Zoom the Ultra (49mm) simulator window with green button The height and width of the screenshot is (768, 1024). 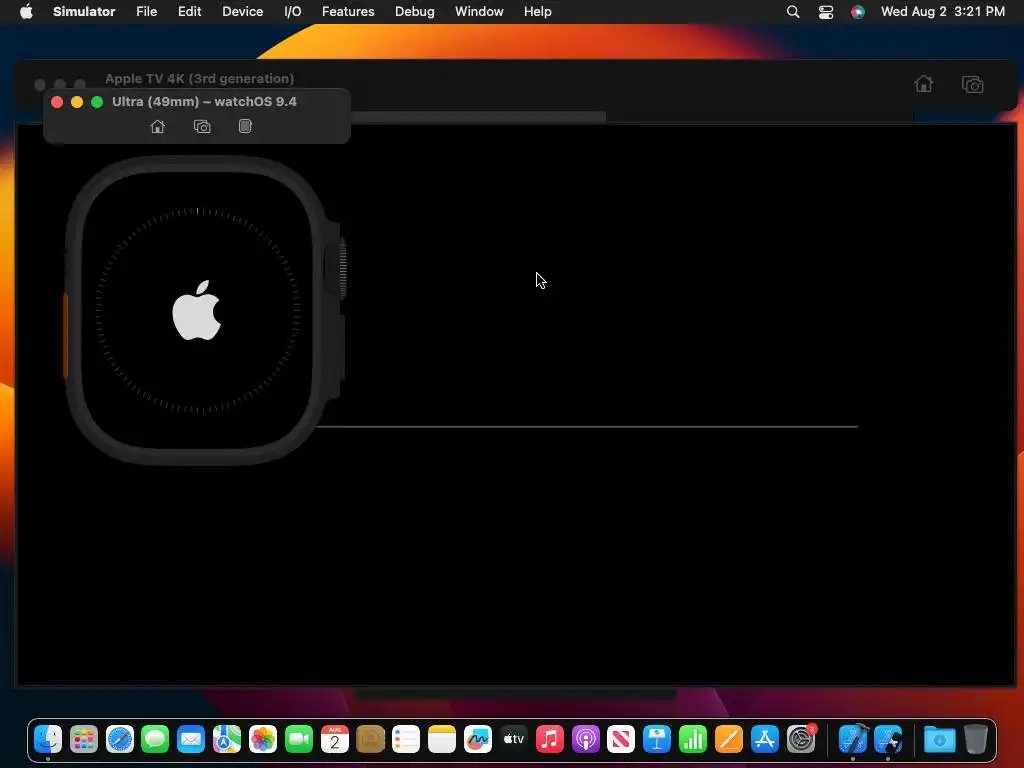[97, 102]
